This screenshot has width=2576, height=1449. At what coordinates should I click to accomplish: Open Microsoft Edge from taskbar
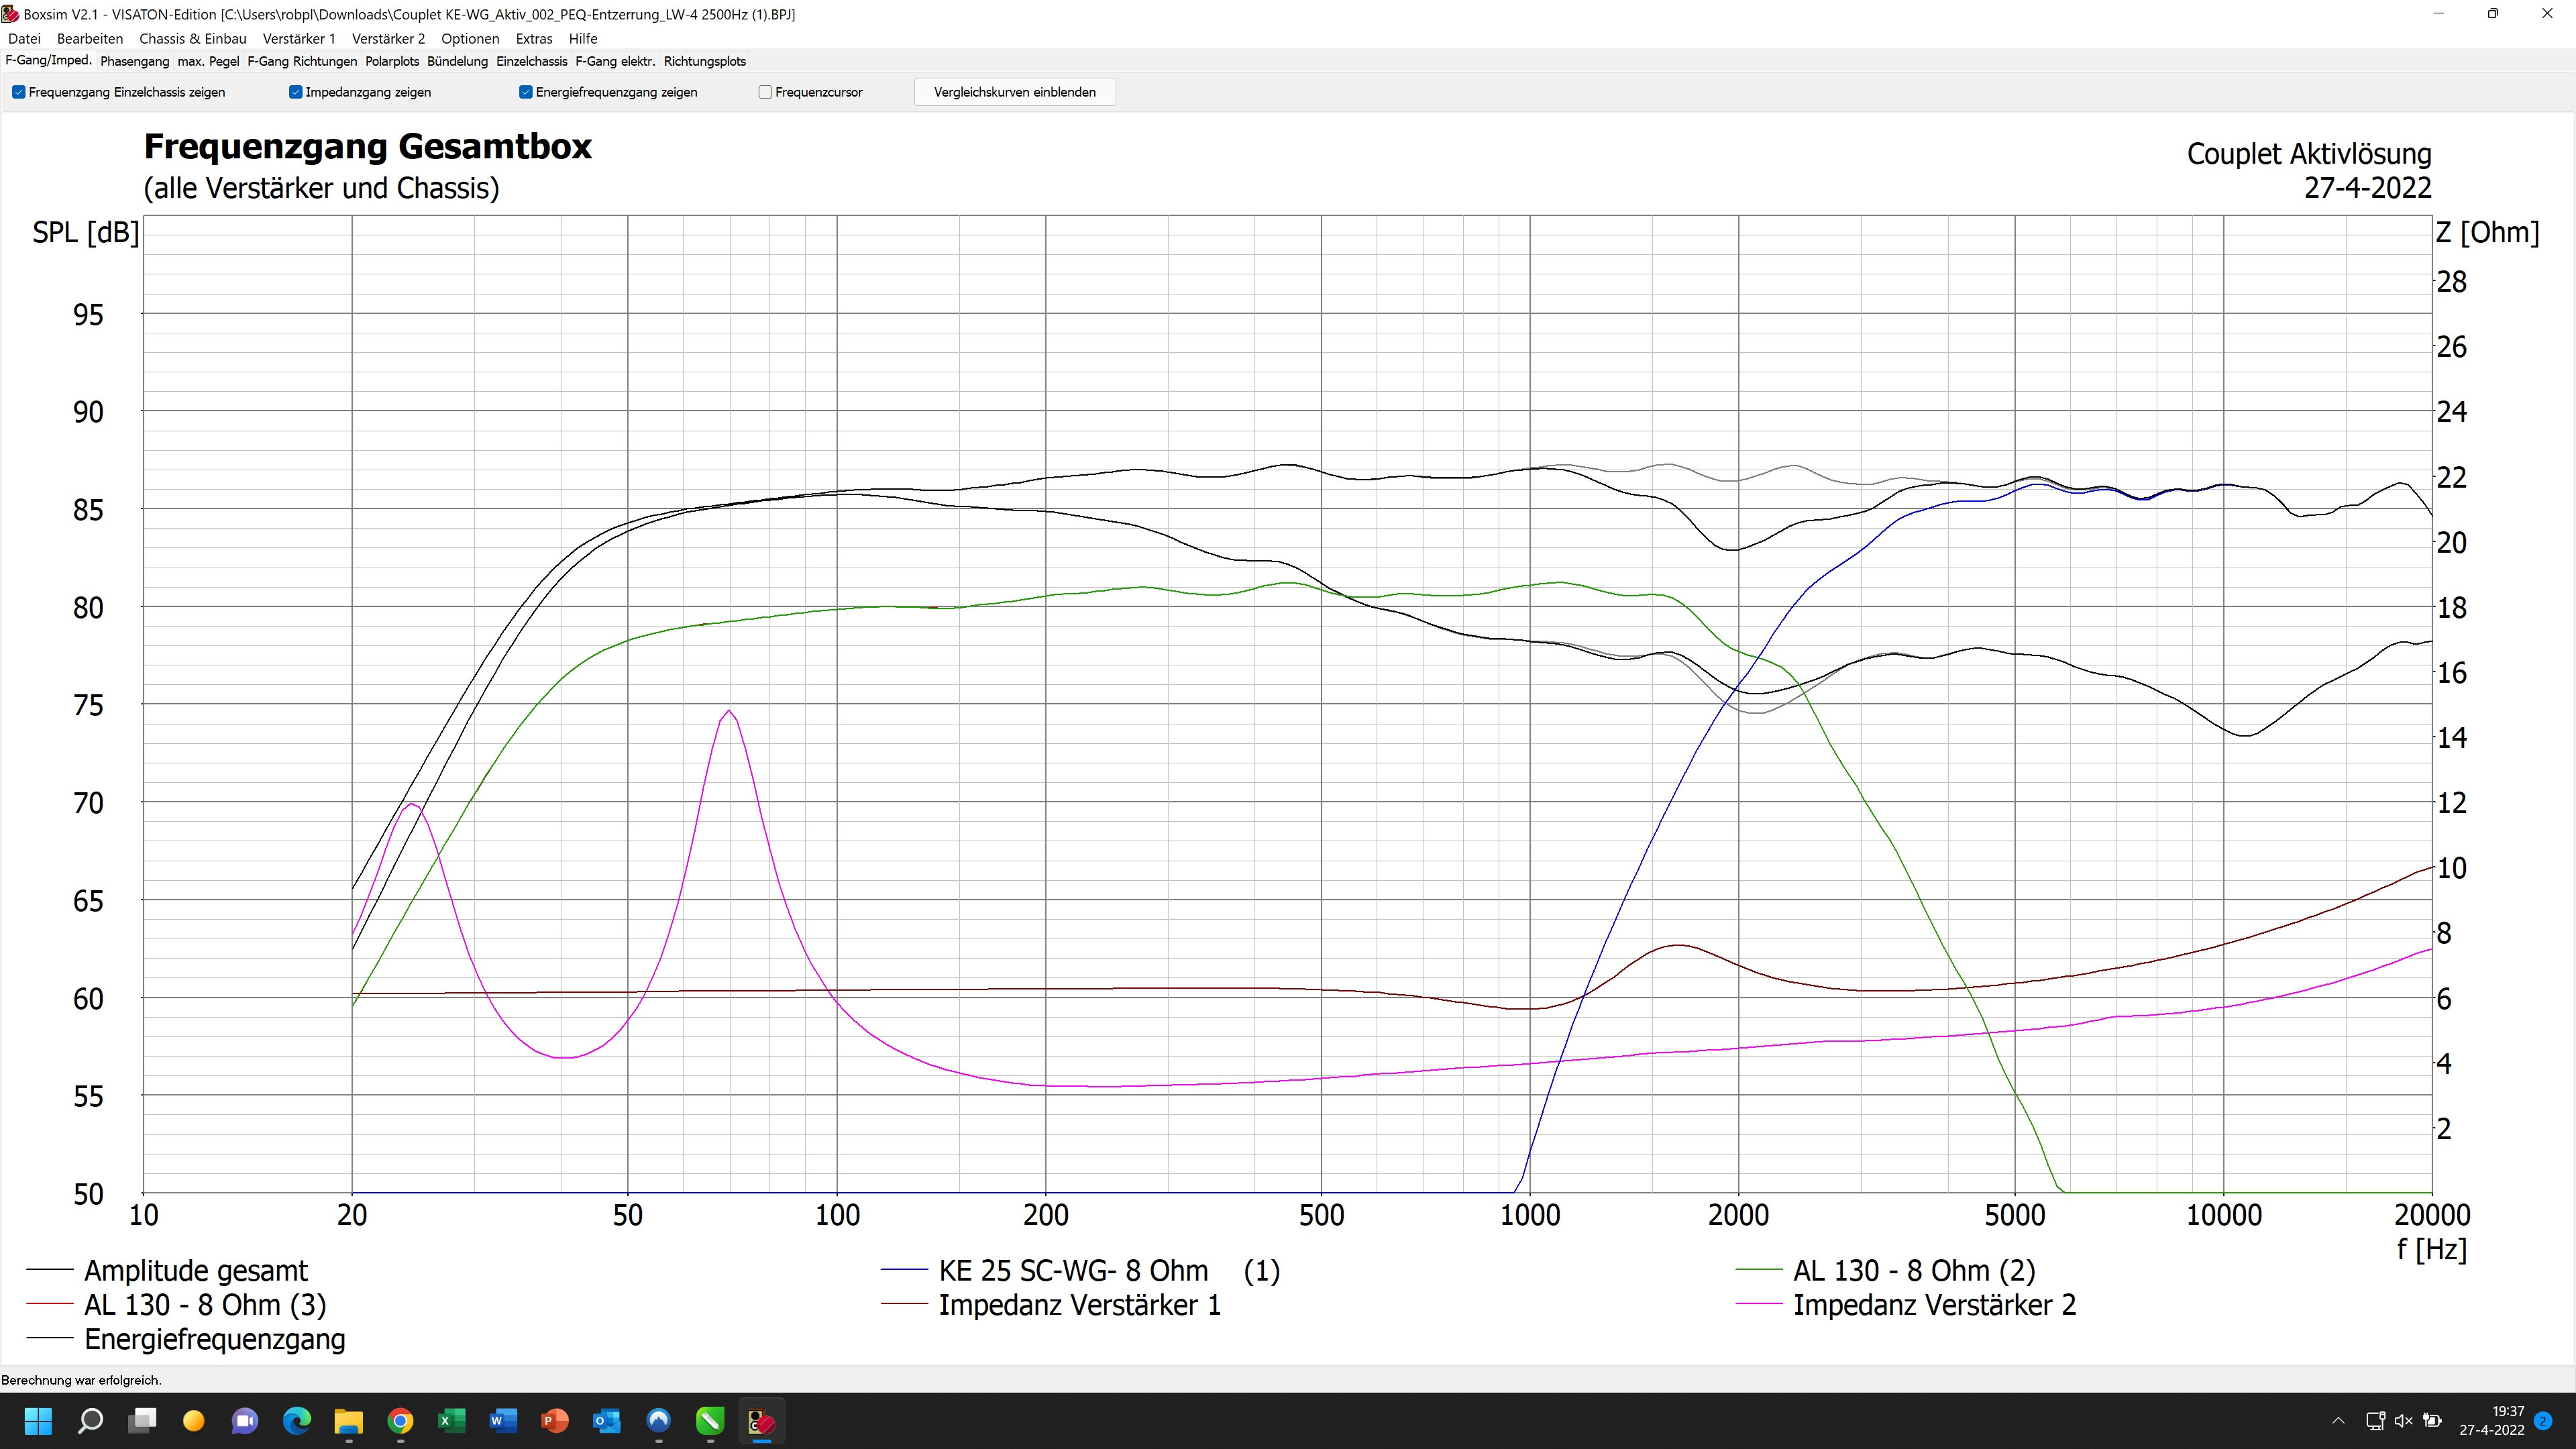click(x=297, y=1421)
